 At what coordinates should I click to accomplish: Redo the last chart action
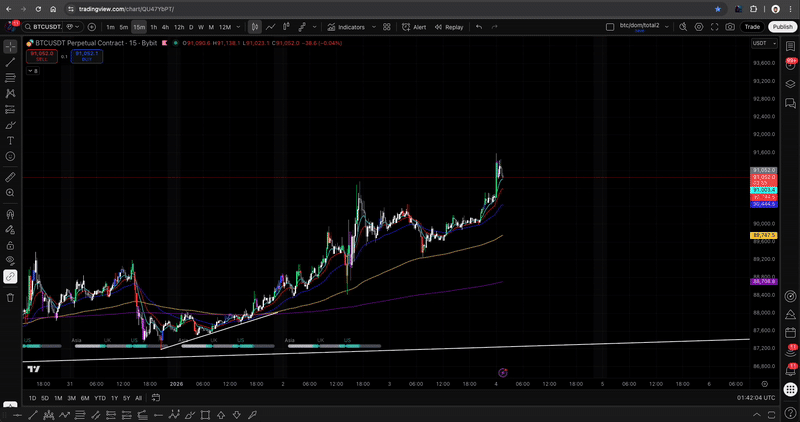coord(494,27)
